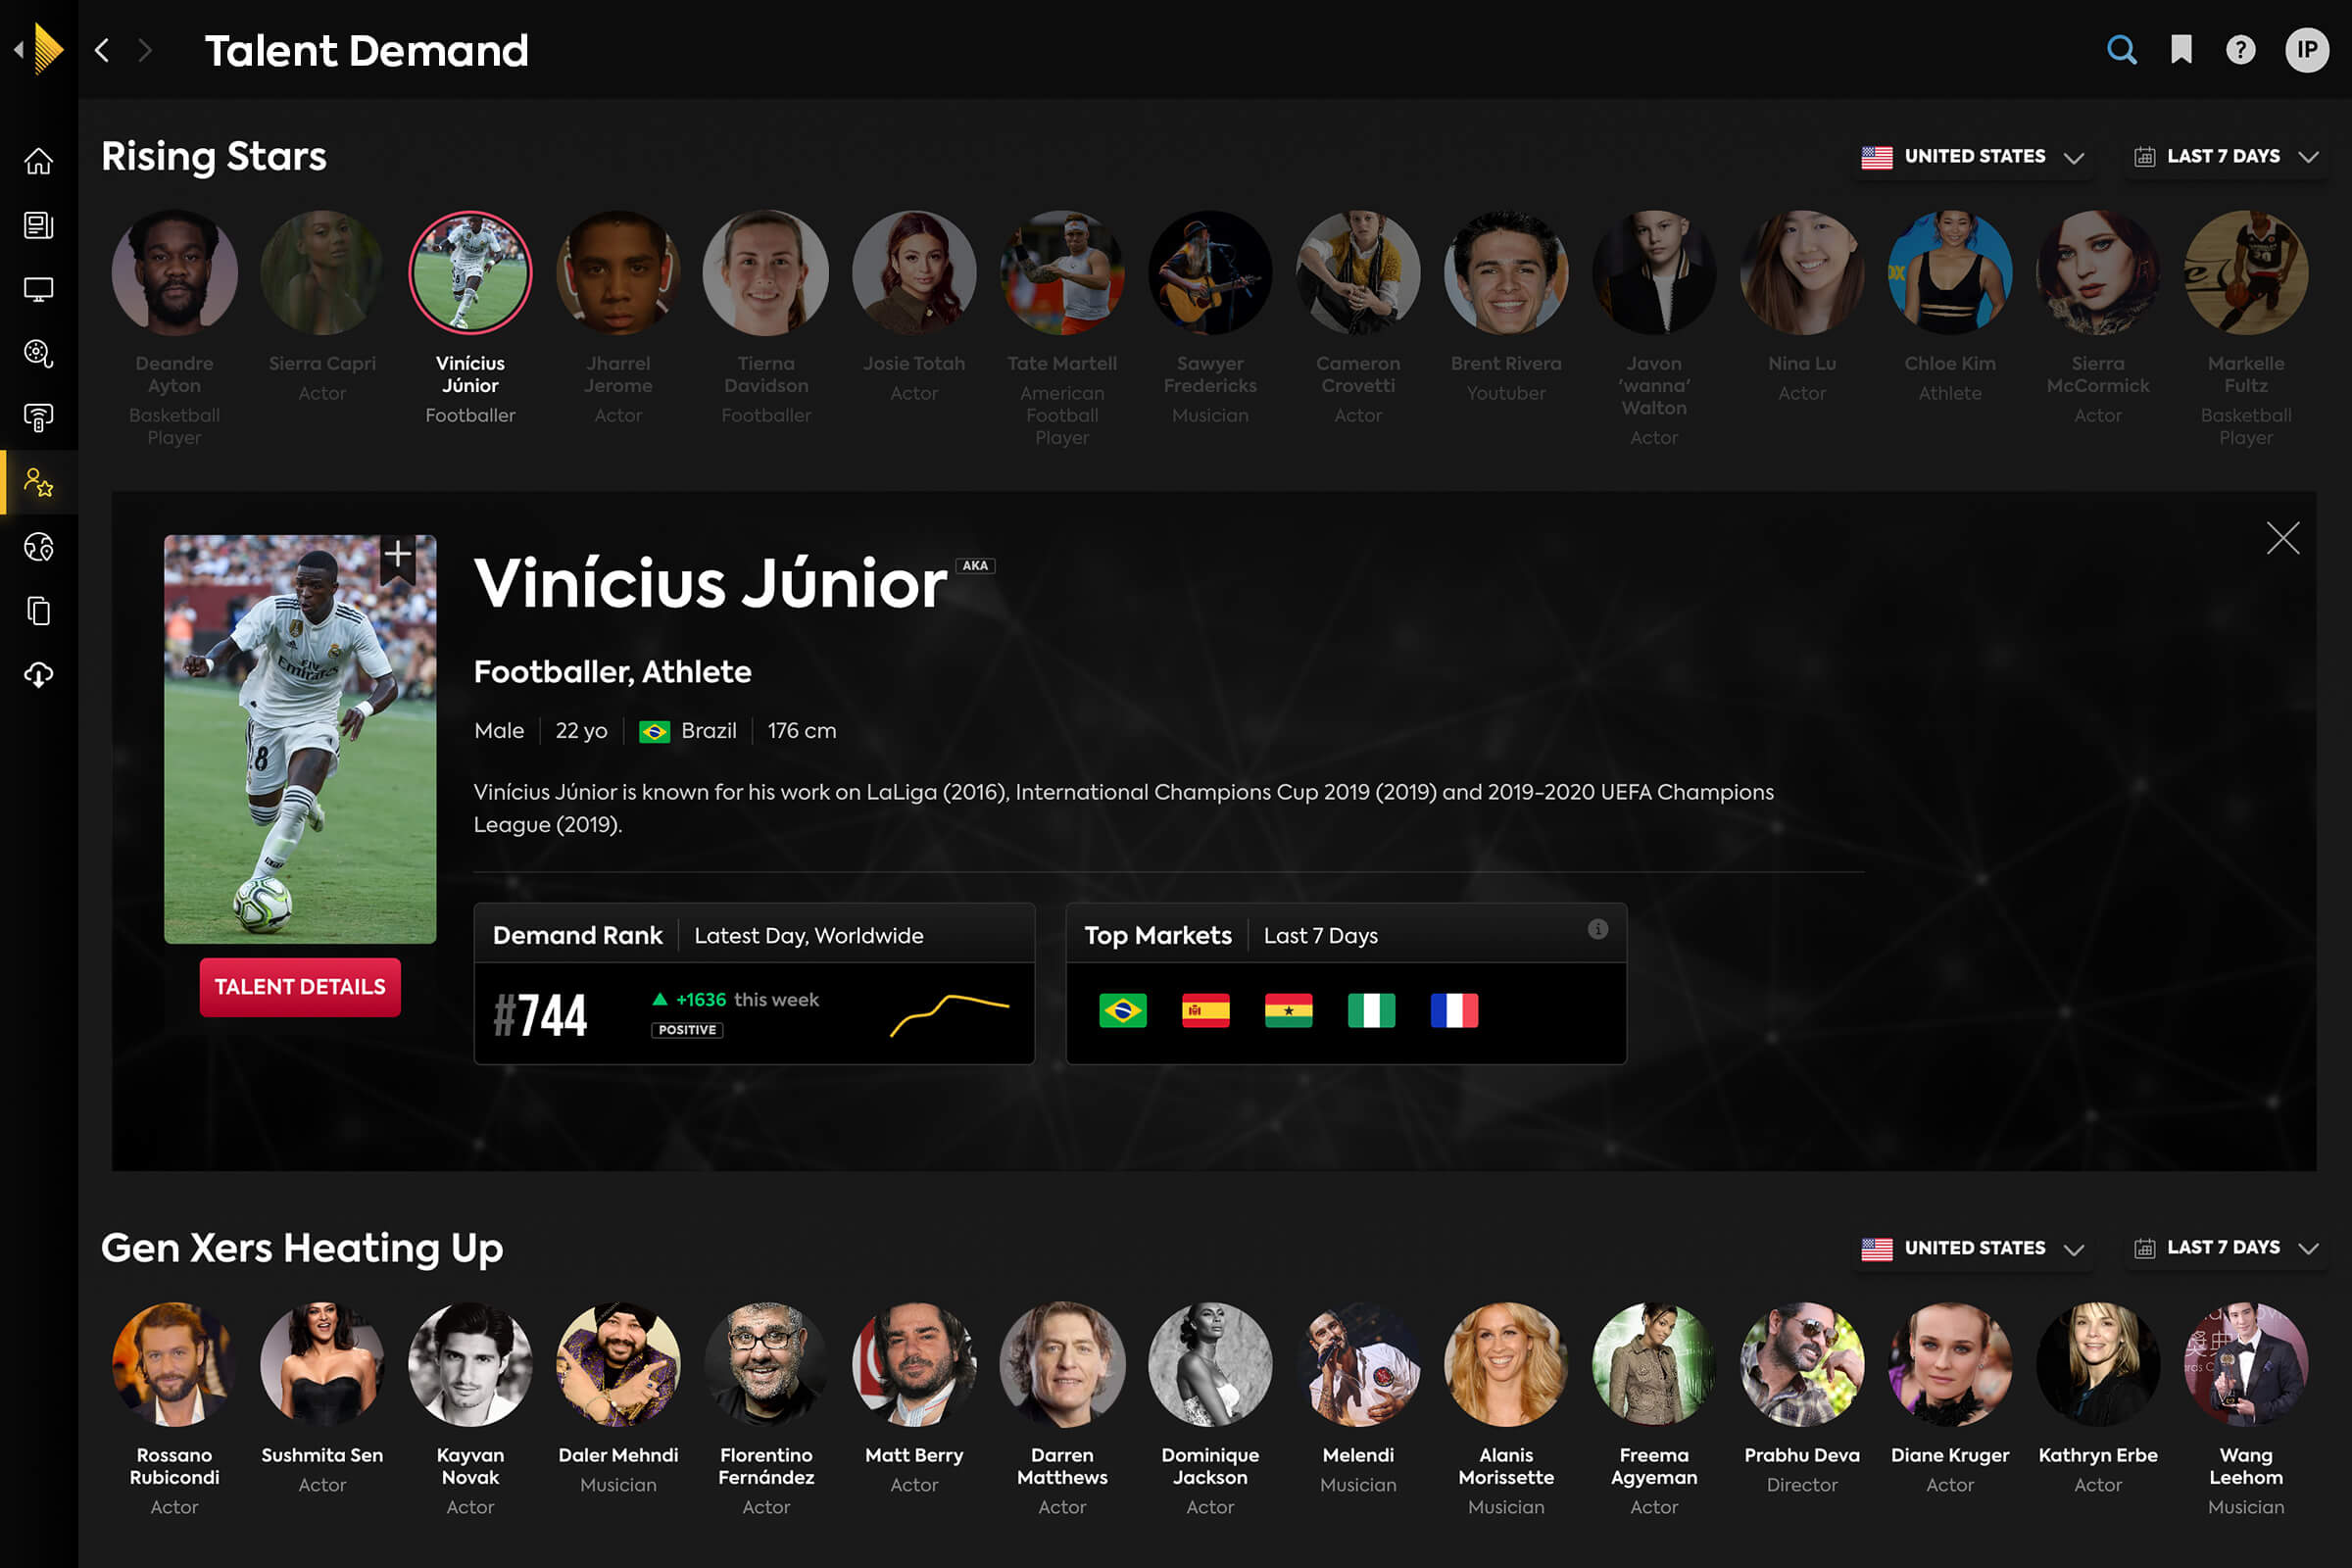Open the TV monitor sidebar icon

click(39, 290)
